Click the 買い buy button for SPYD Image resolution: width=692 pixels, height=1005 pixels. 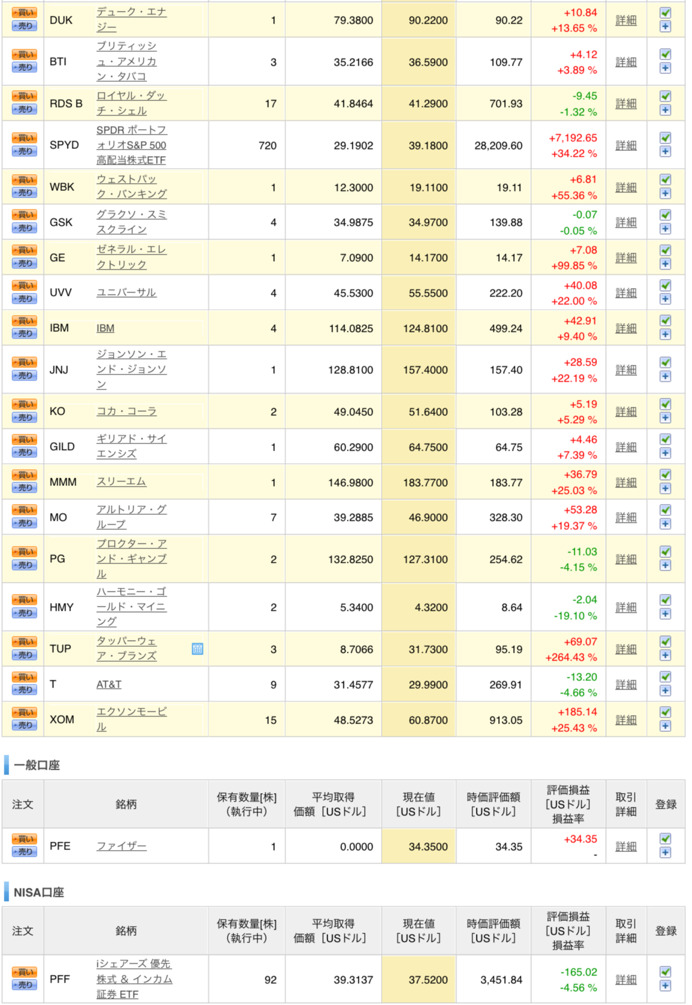(x=24, y=138)
